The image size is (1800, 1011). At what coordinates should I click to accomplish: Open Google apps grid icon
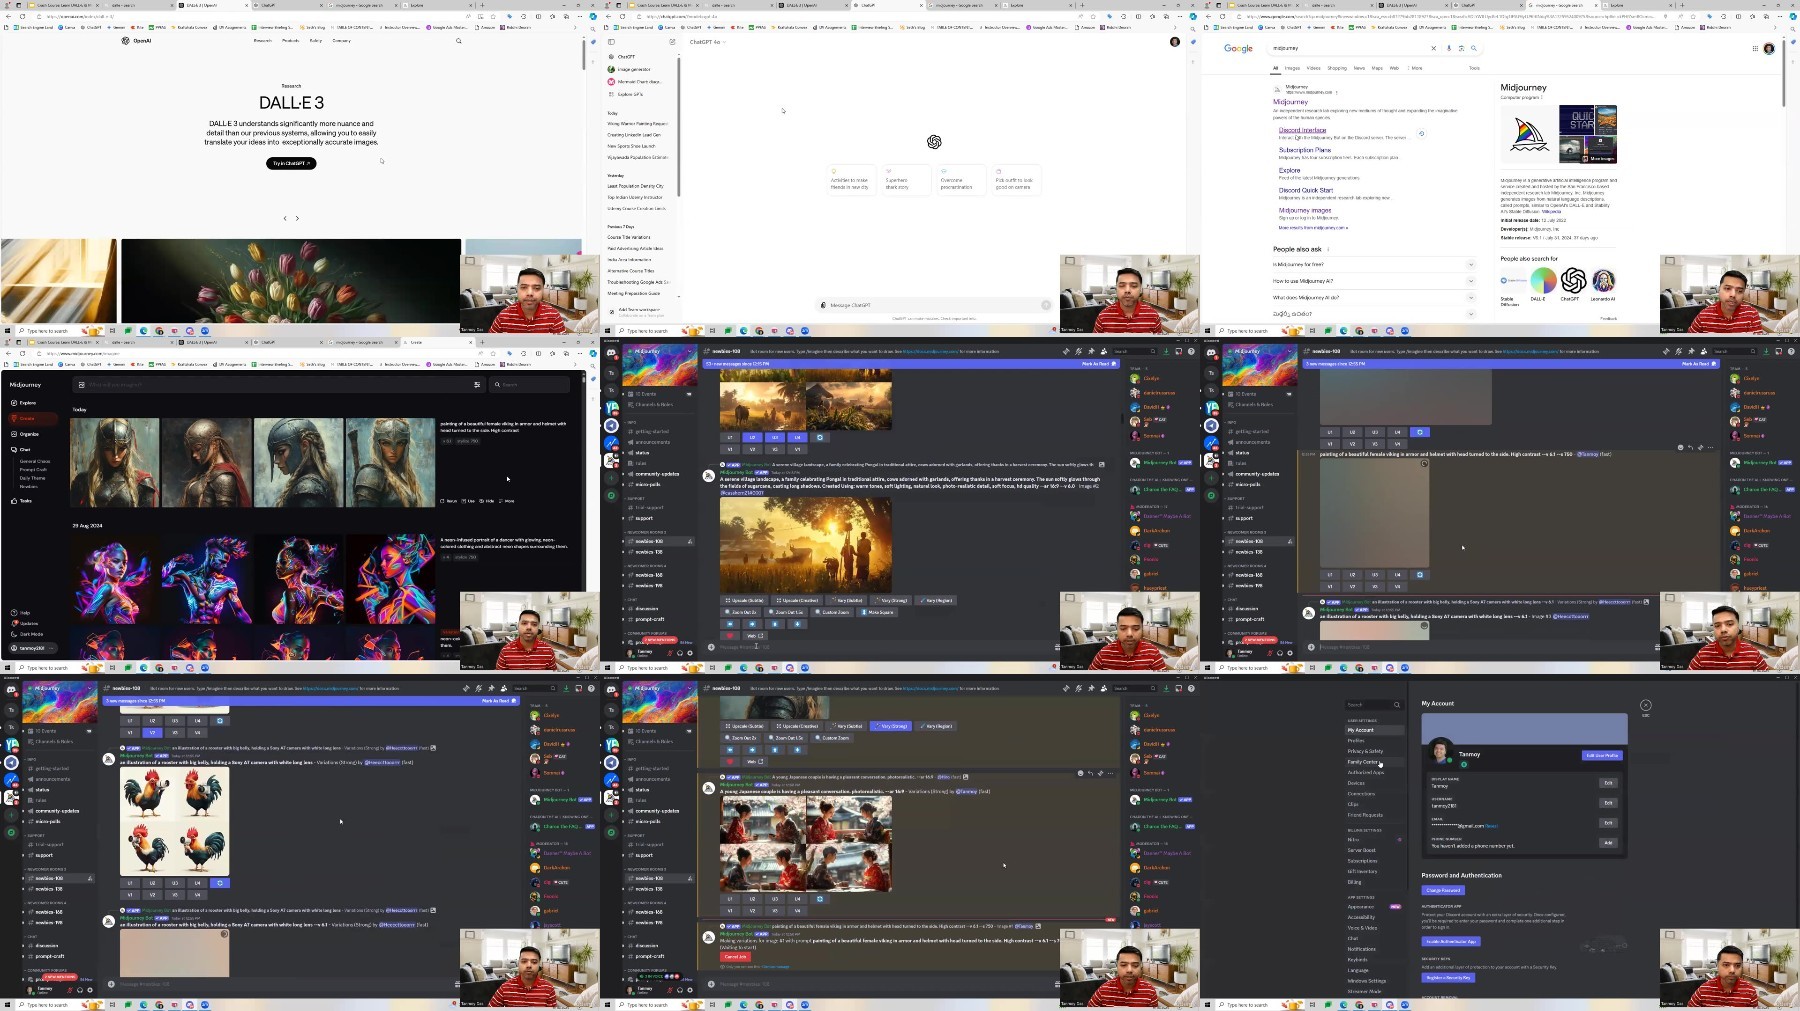(x=1755, y=48)
